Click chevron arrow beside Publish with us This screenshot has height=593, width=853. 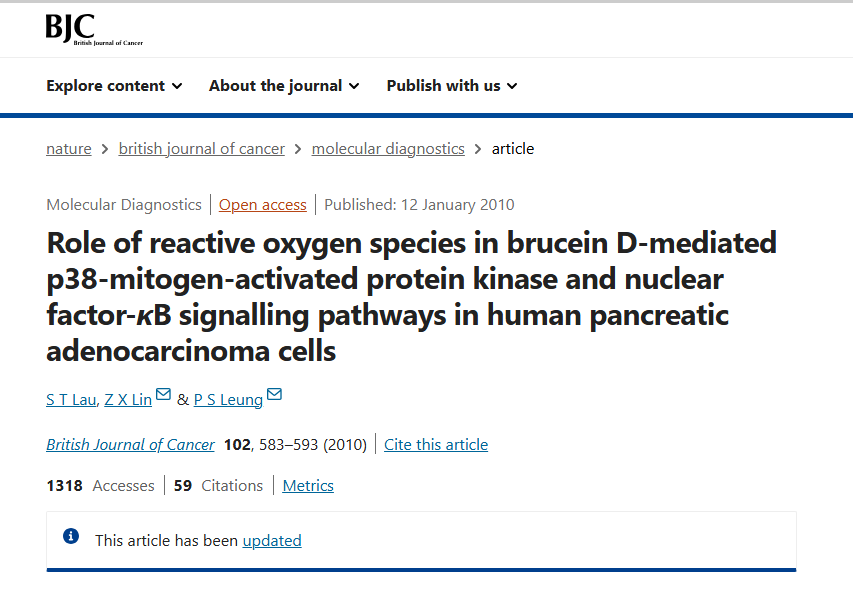pos(512,86)
